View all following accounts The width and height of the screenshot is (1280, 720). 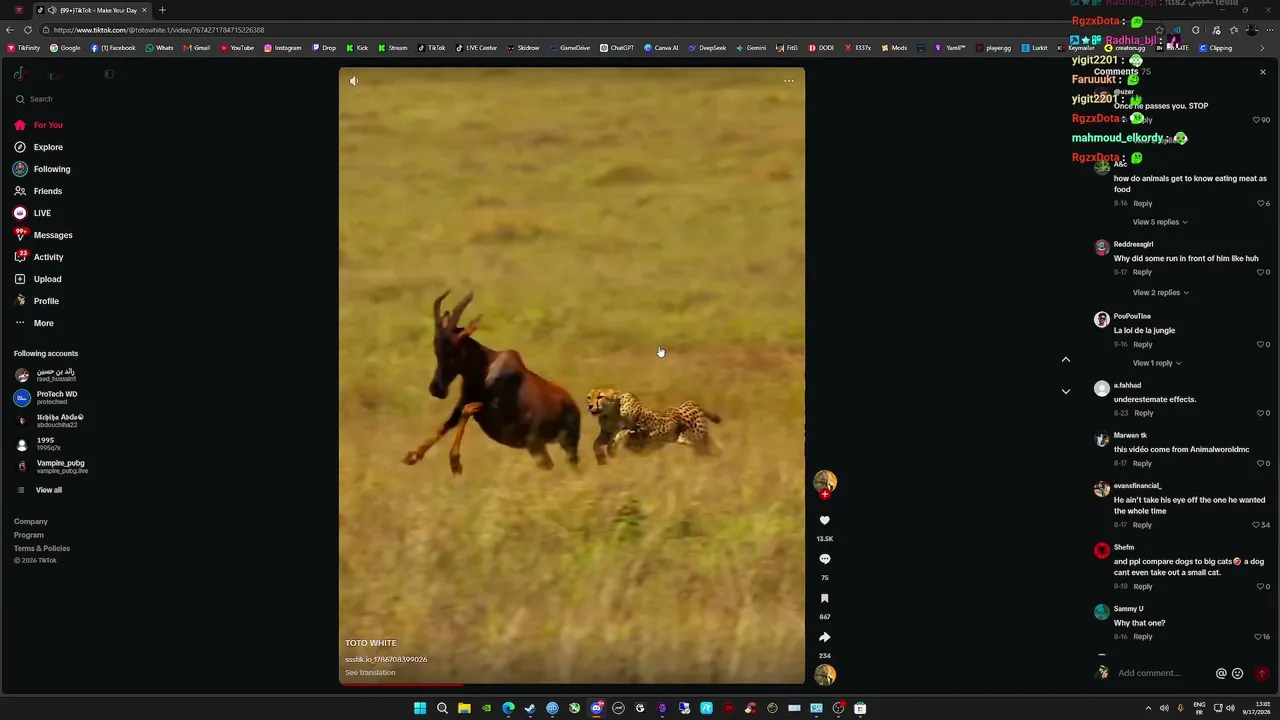[48, 490]
